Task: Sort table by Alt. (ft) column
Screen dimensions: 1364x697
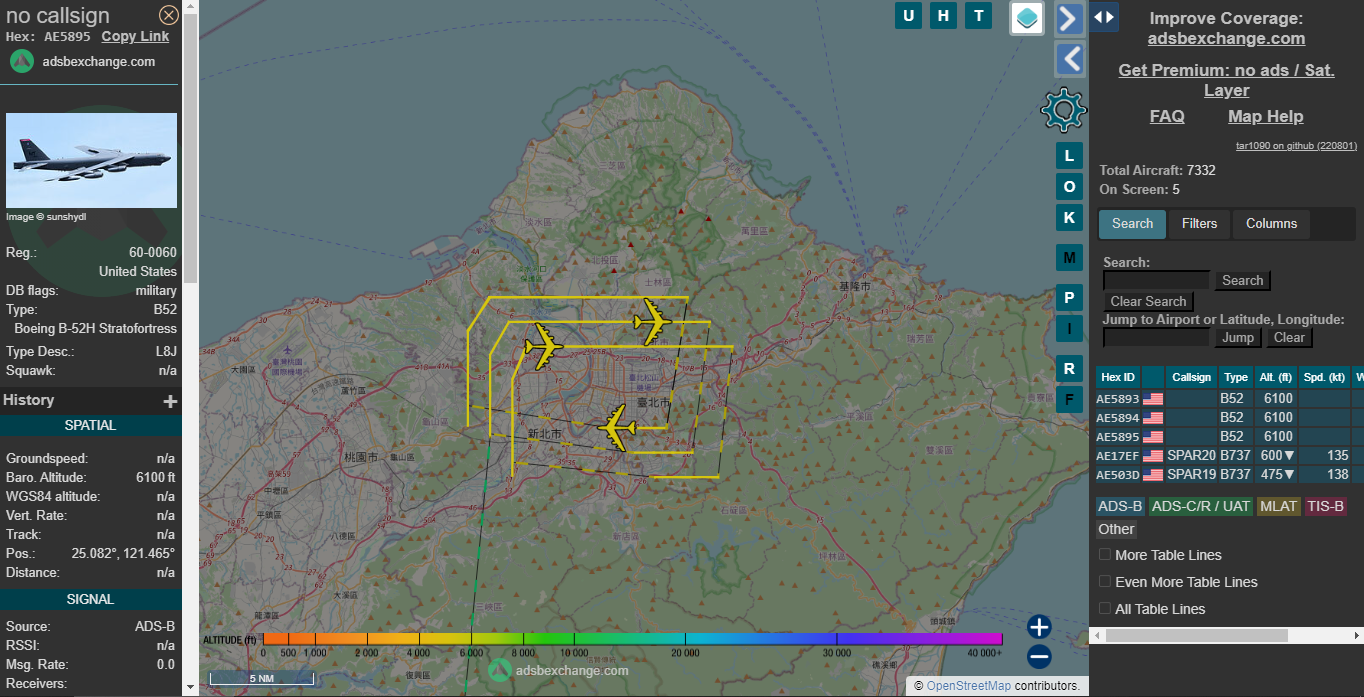Action: [1276, 377]
